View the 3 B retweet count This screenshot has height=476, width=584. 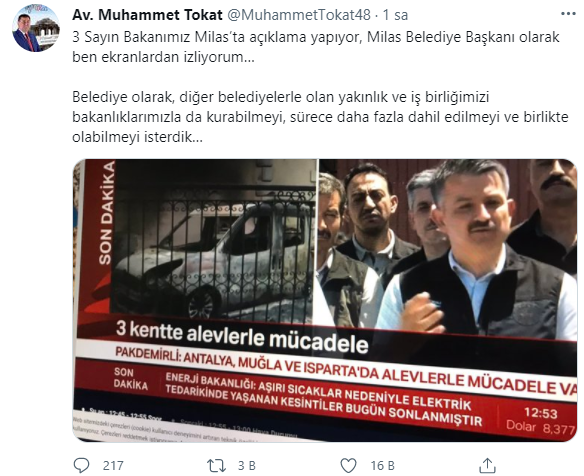(247, 466)
